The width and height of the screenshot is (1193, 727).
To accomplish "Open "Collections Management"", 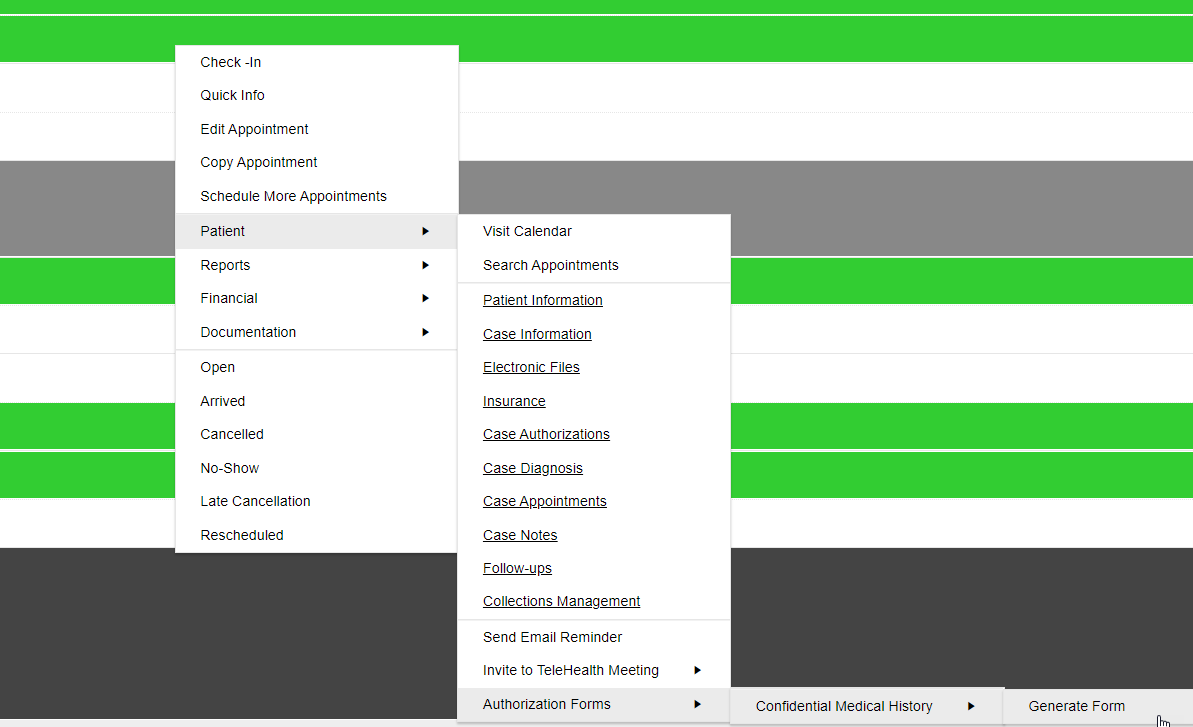I will tap(561, 601).
